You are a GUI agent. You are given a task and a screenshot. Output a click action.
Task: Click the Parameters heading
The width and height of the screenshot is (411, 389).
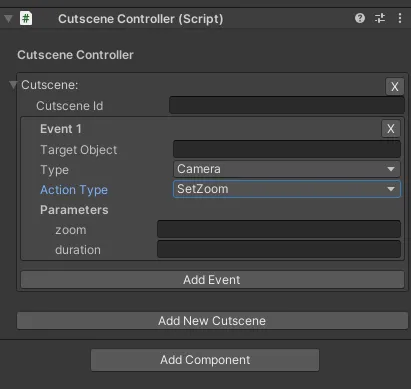[74, 210]
